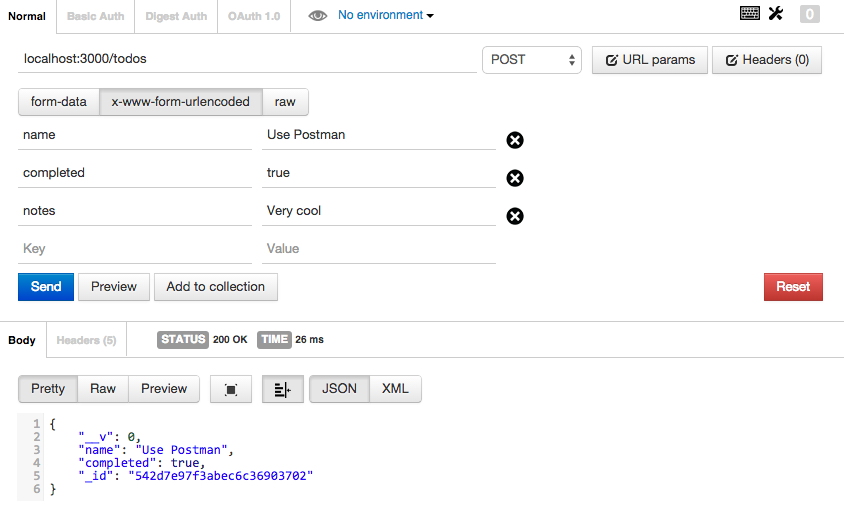Open the keyboard shortcuts icon
The image size is (844, 525).
coord(749,14)
